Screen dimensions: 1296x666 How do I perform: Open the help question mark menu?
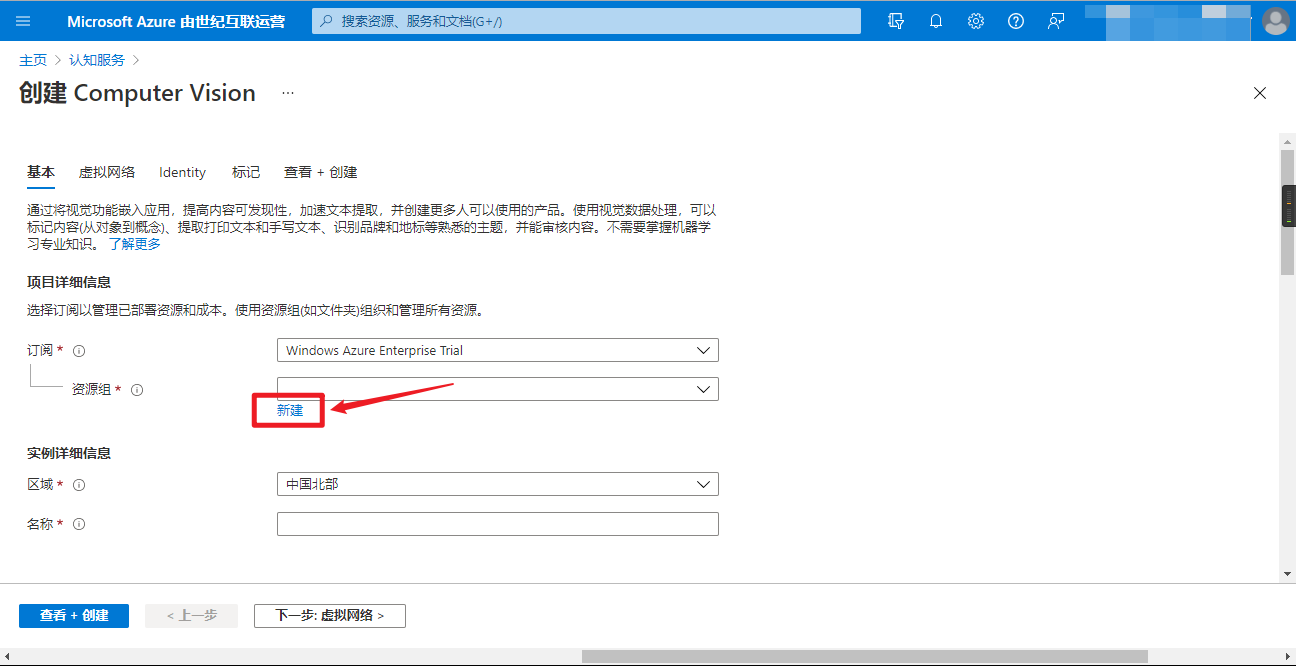point(1016,21)
